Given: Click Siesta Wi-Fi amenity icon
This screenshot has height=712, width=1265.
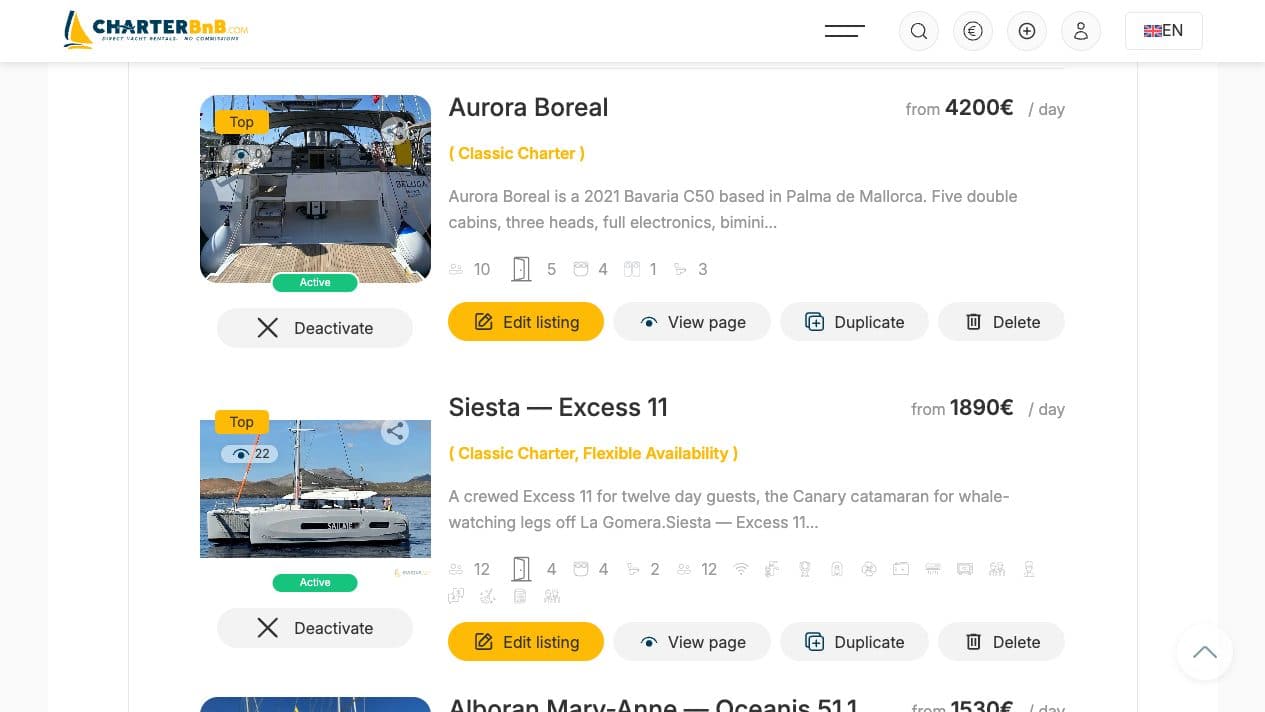Looking at the screenshot, I should pos(741,569).
